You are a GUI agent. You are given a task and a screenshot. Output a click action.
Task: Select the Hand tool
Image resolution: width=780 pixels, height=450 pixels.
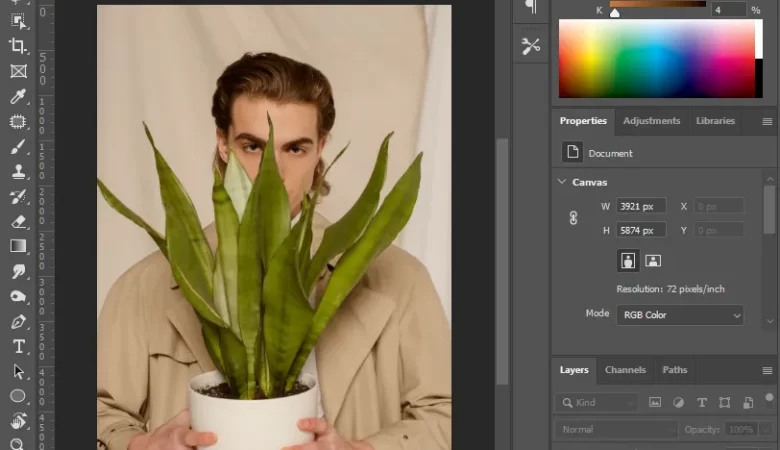tap(18, 421)
